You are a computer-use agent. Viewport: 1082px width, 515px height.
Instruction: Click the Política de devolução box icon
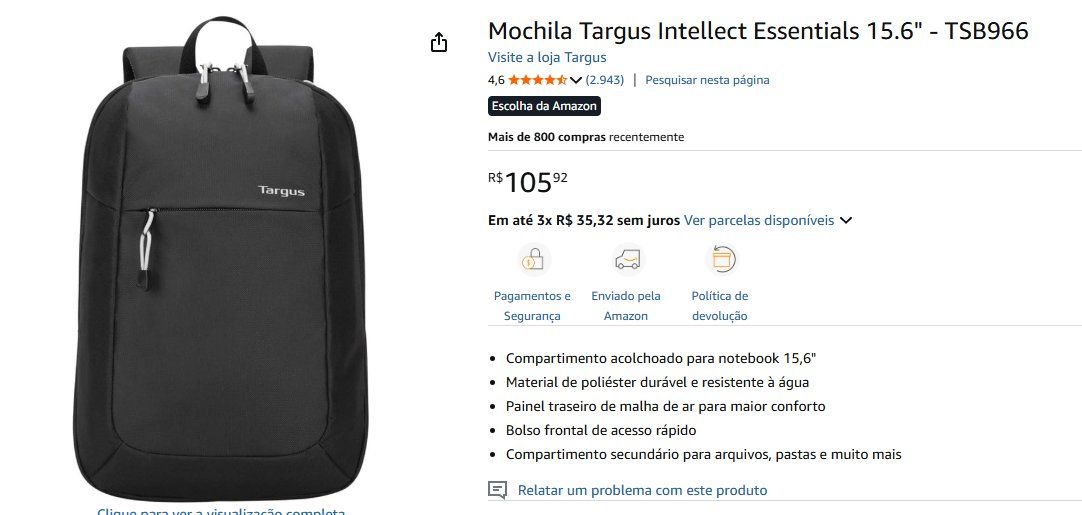[721, 260]
